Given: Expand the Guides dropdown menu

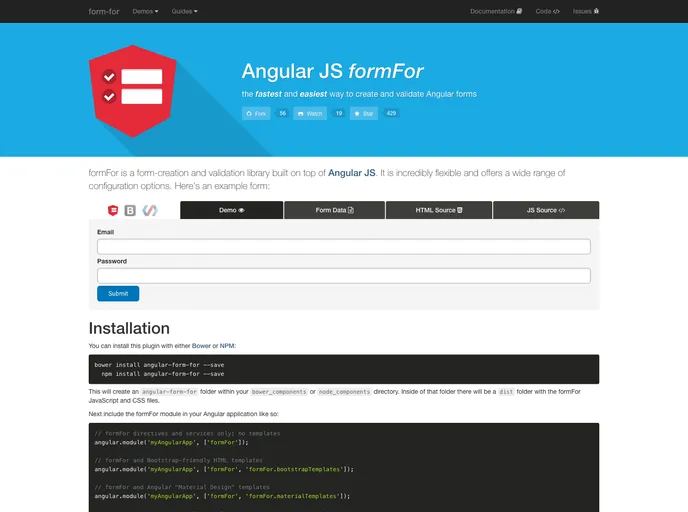Looking at the screenshot, I should (184, 11).
